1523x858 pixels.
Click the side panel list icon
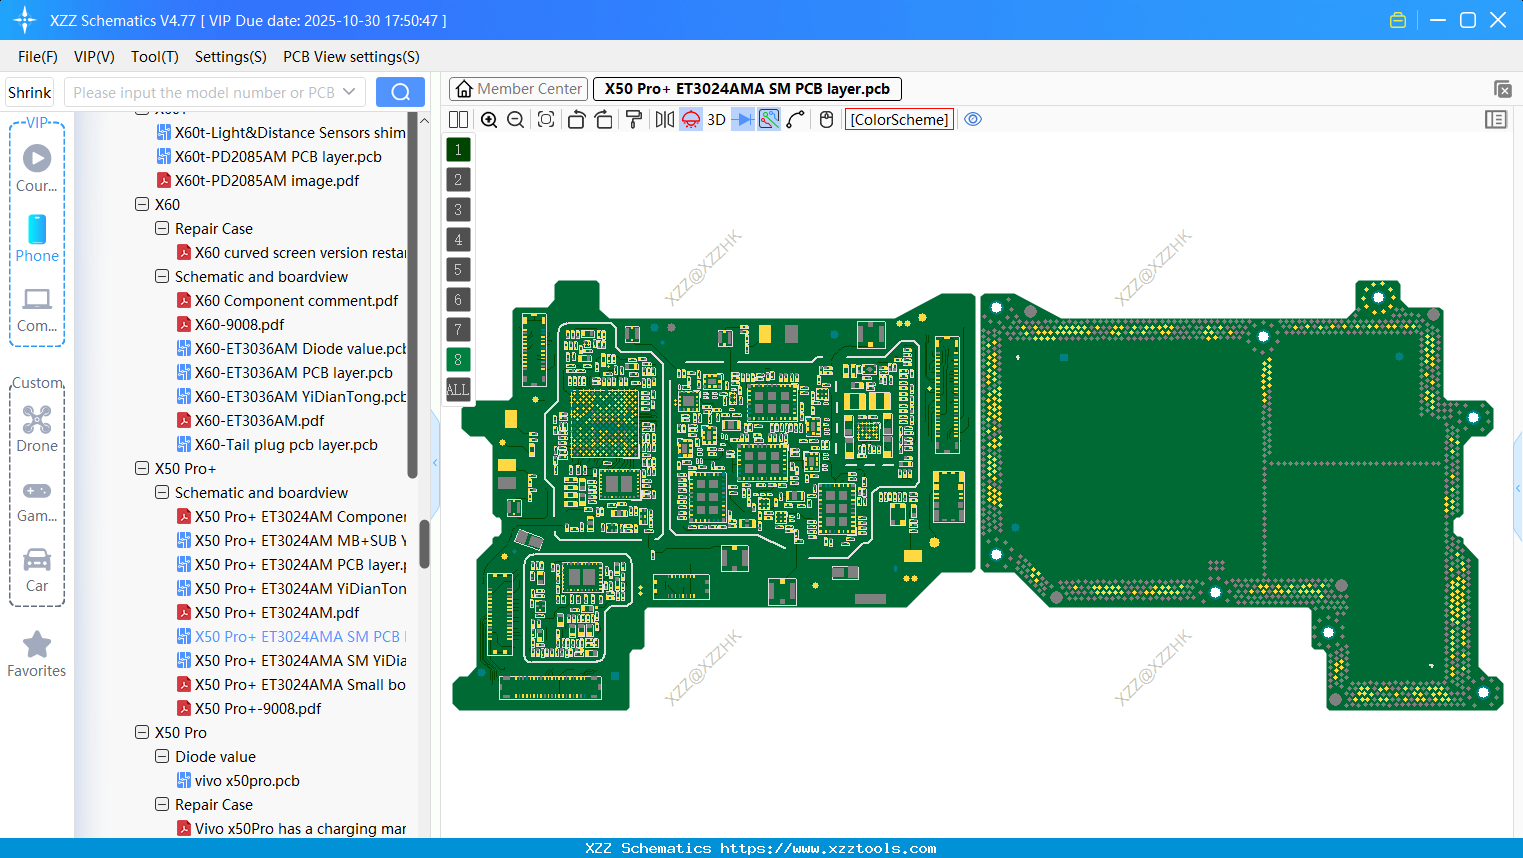pos(1496,119)
